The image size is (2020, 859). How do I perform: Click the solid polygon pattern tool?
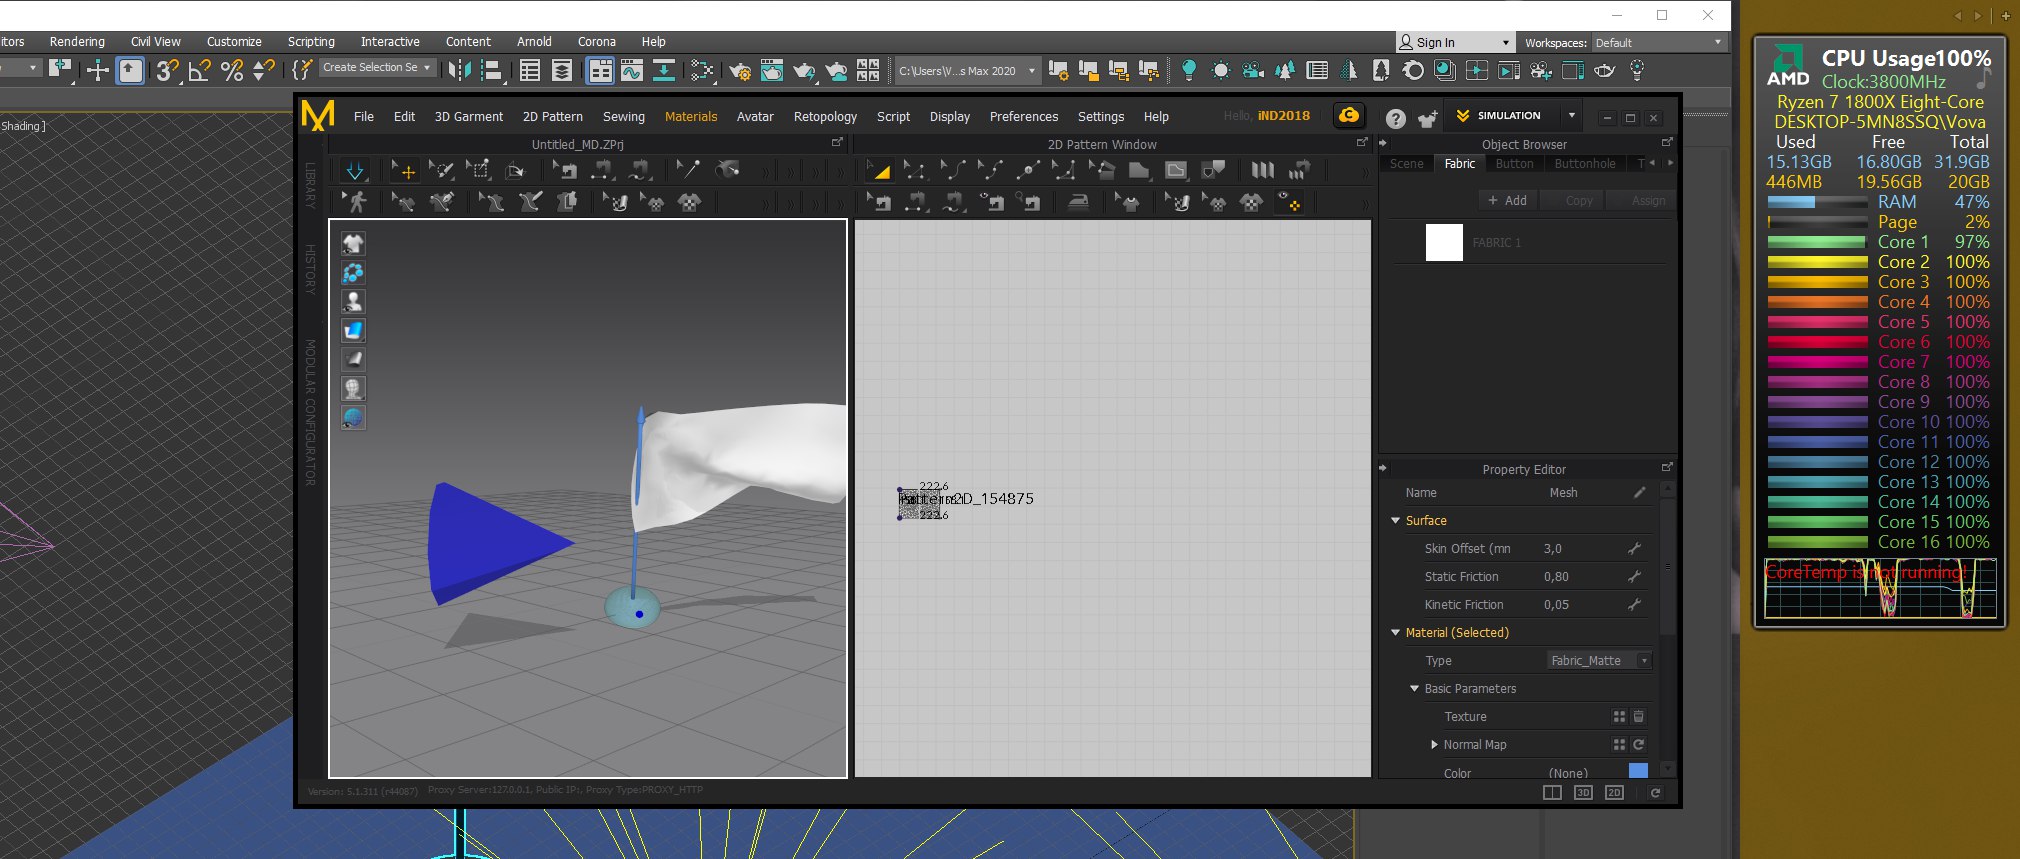[x=1138, y=170]
